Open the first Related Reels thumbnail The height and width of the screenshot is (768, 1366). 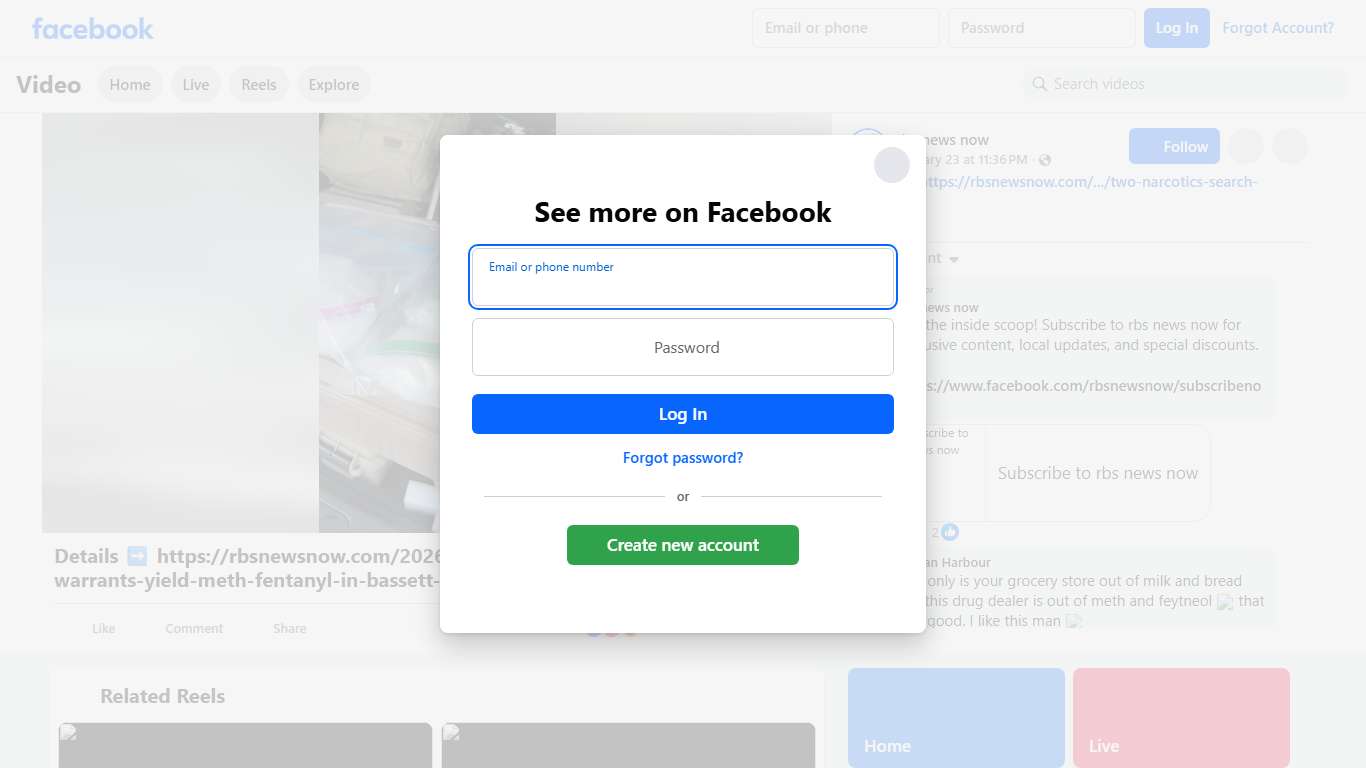[x=245, y=745]
